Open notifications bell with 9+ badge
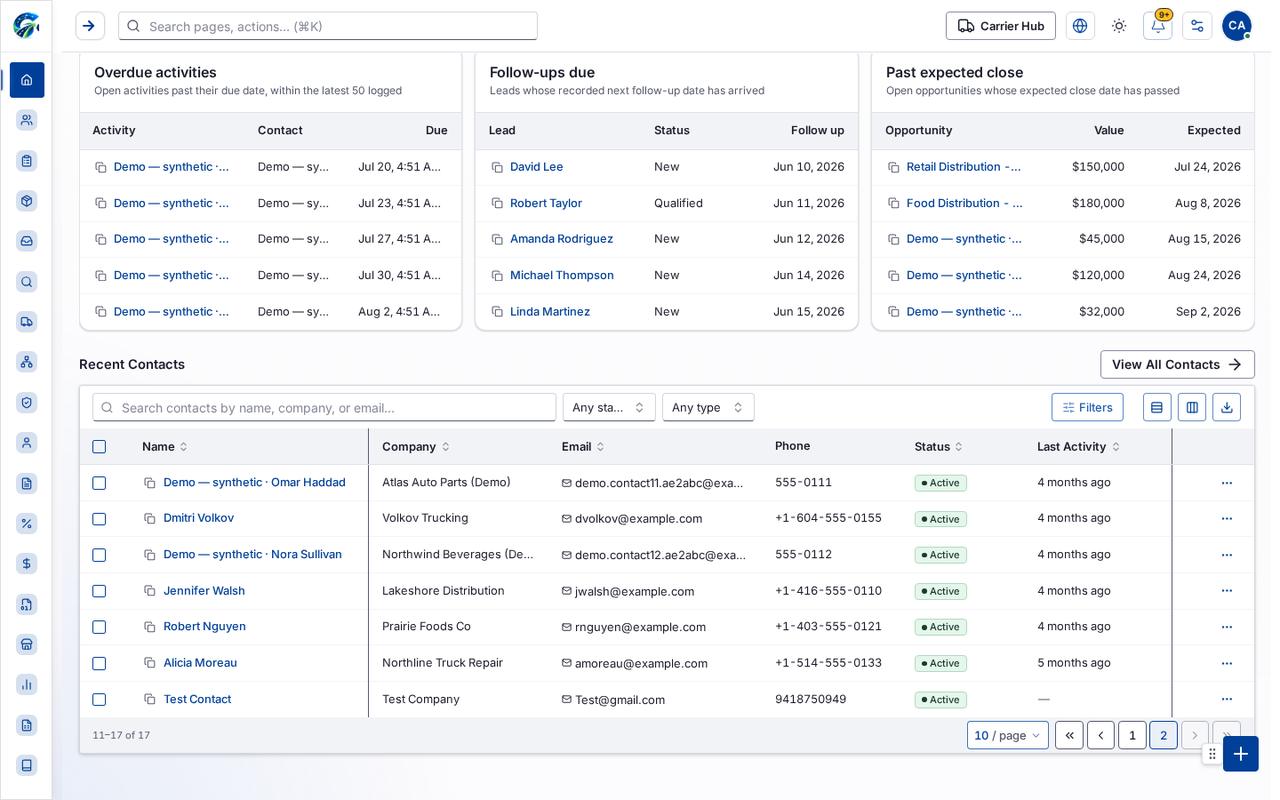This screenshot has height=800, width=1280. tap(1158, 26)
